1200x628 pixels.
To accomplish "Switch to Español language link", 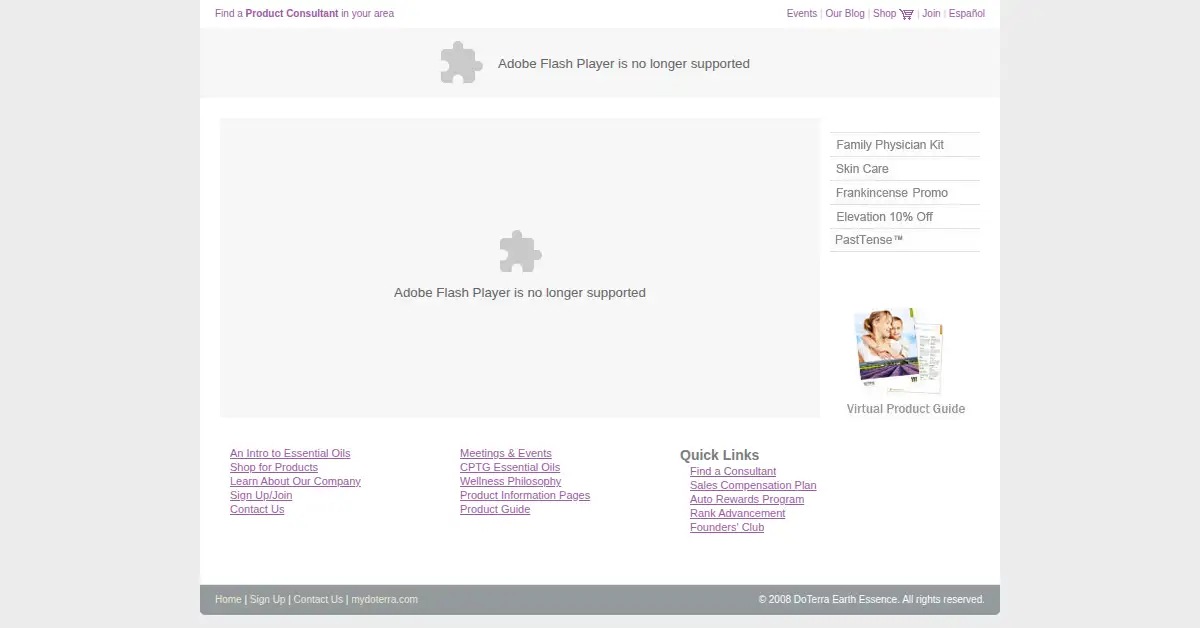I will 967,14.
